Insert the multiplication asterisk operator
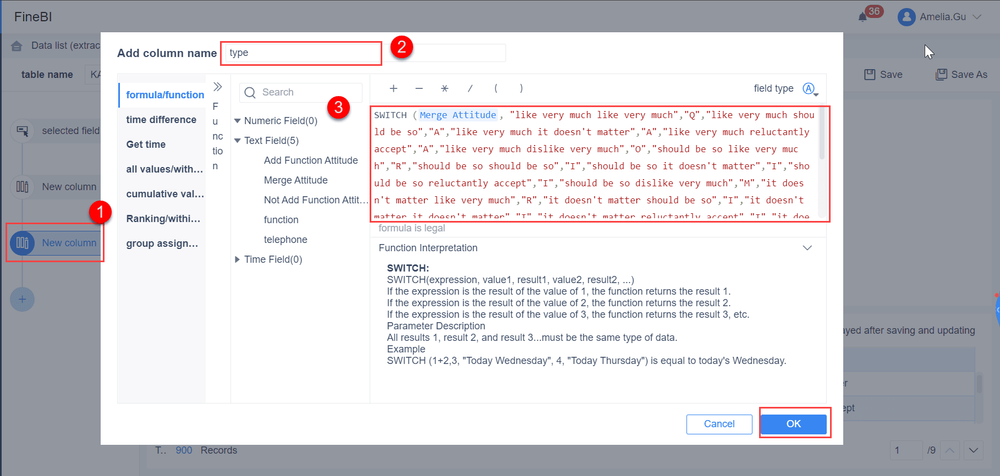This screenshot has height=476, width=1000. 445,88
